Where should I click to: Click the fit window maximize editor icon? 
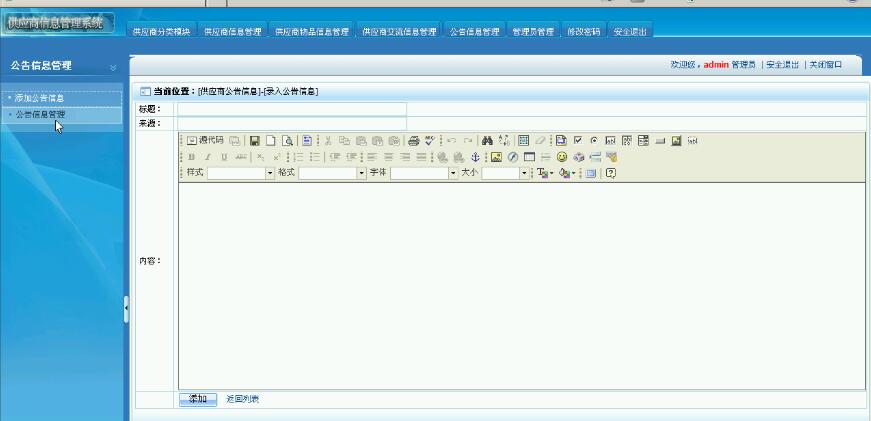click(590, 173)
